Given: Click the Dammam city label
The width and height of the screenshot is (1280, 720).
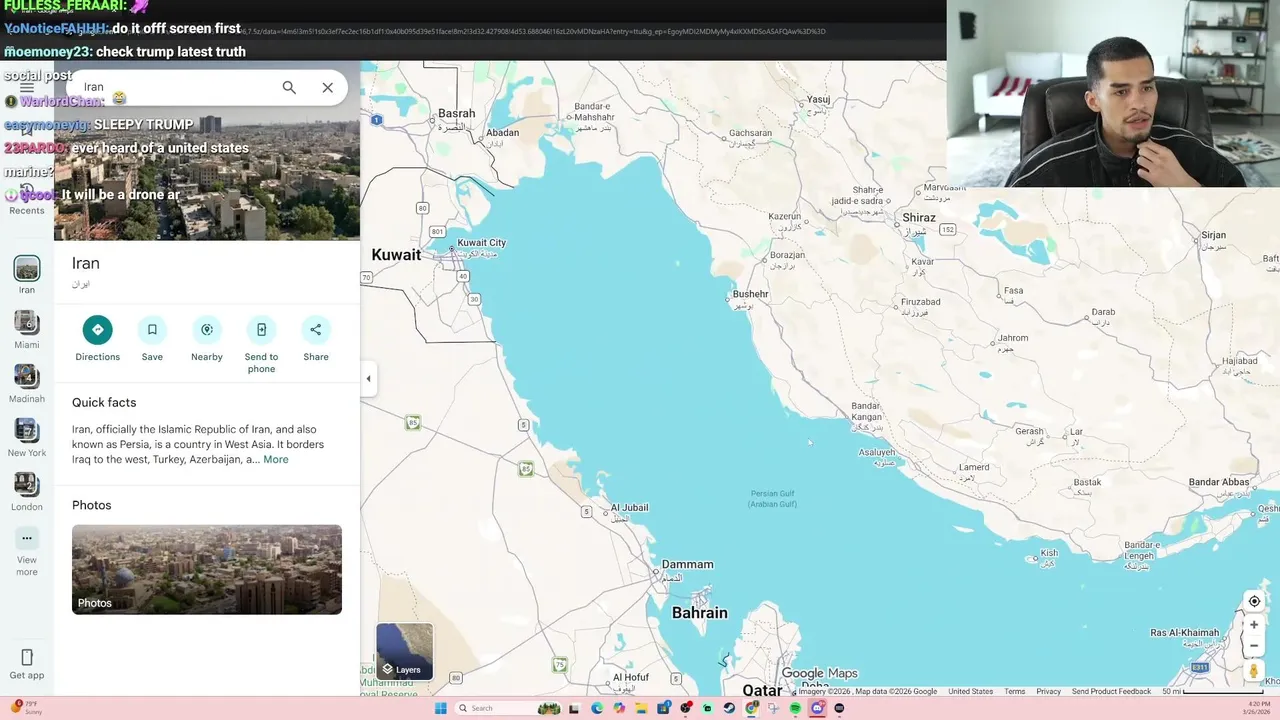Looking at the screenshot, I should click(x=688, y=564).
